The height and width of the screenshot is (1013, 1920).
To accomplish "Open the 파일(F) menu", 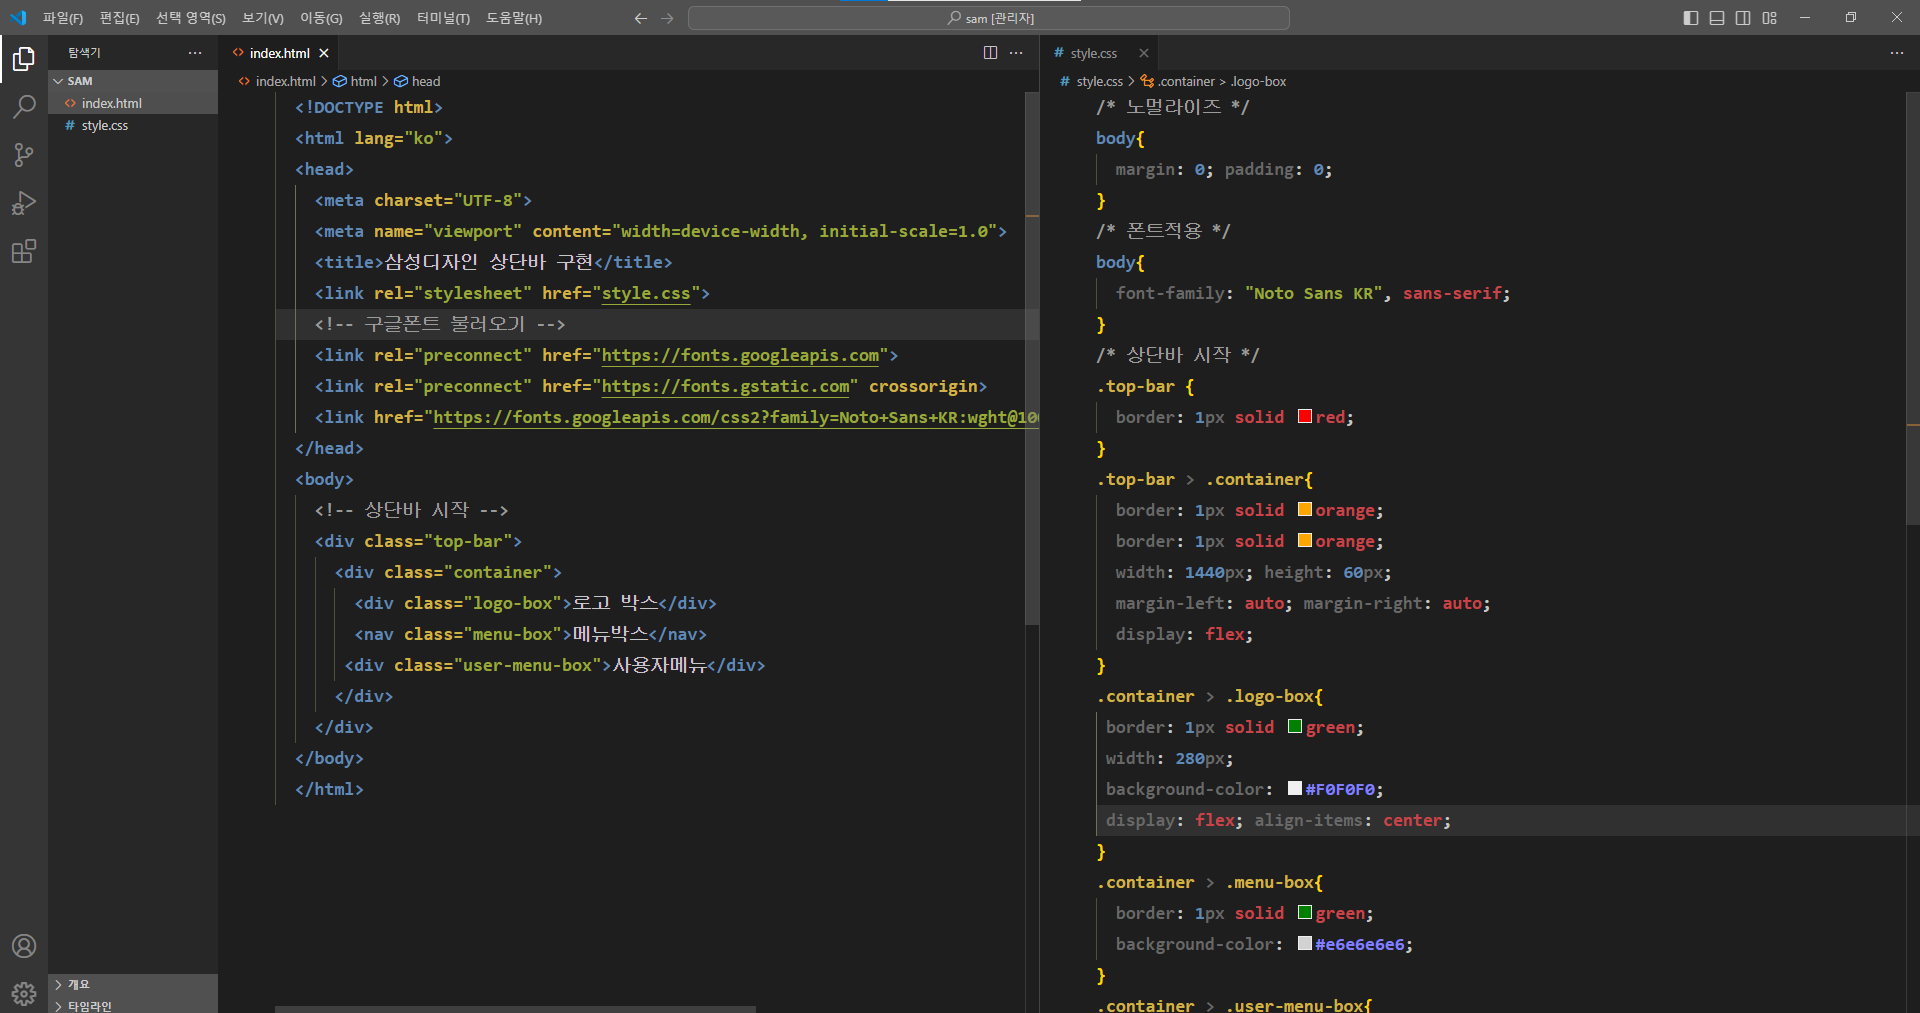I will [63, 18].
